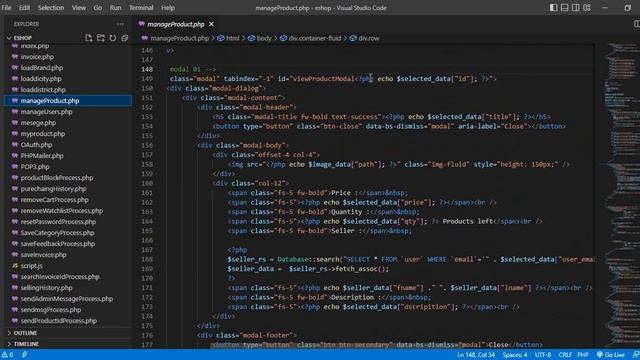Change file encoding UTF-8
640x360 pixels.
pos(543,355)
